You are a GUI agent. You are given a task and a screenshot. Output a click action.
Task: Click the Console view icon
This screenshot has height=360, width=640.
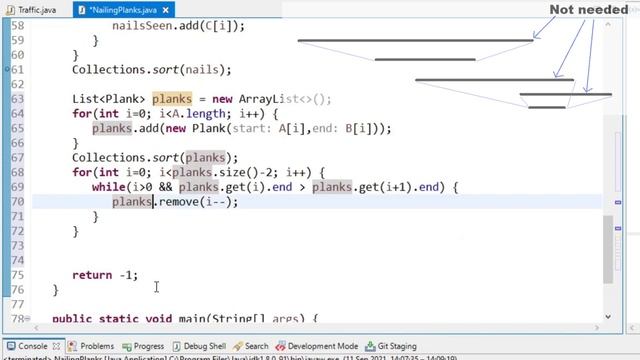coord(11,346)
